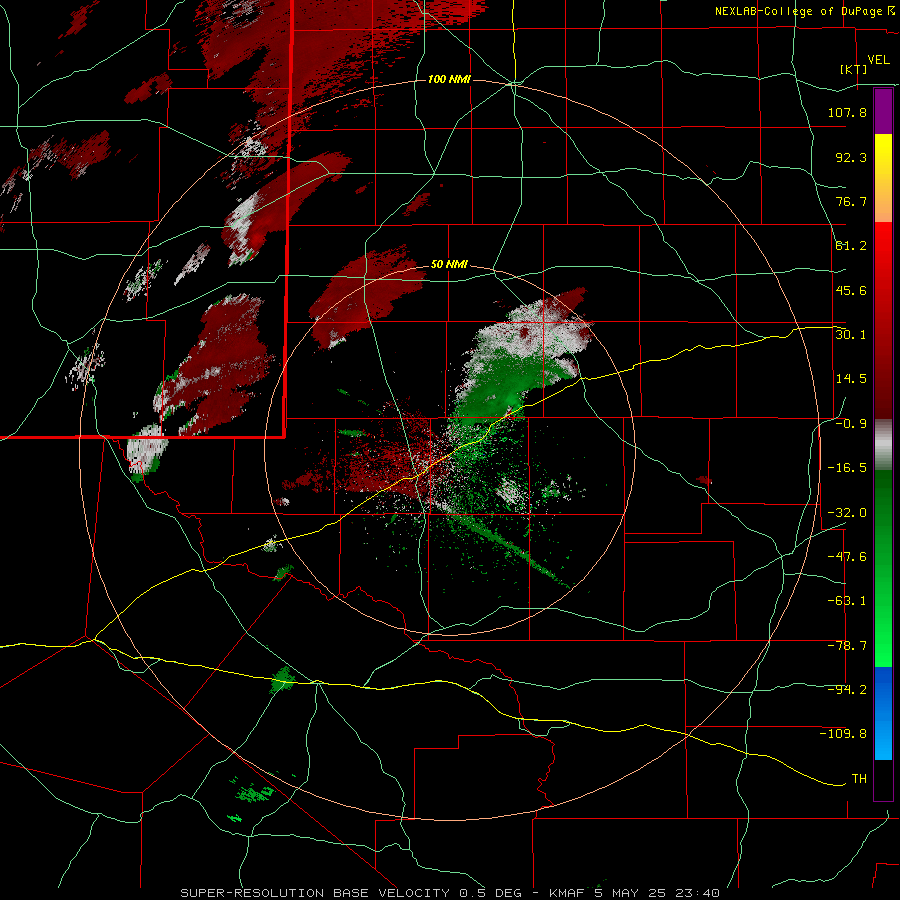Click the blue segment of the color bar
The width and height of the screenshot is (900, 900).
[x=883, y=713]
